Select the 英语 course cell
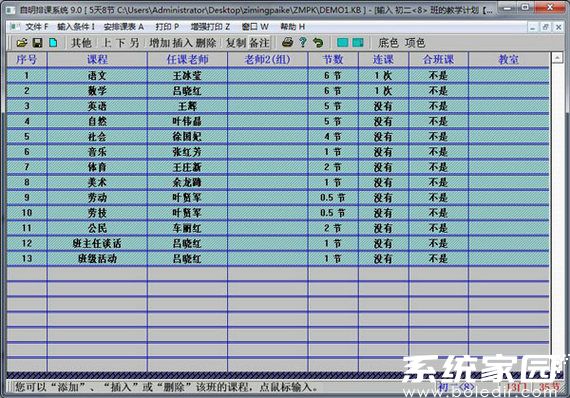Screen dimensions: 570x398 pyautogui.click(x=97, y=106)
